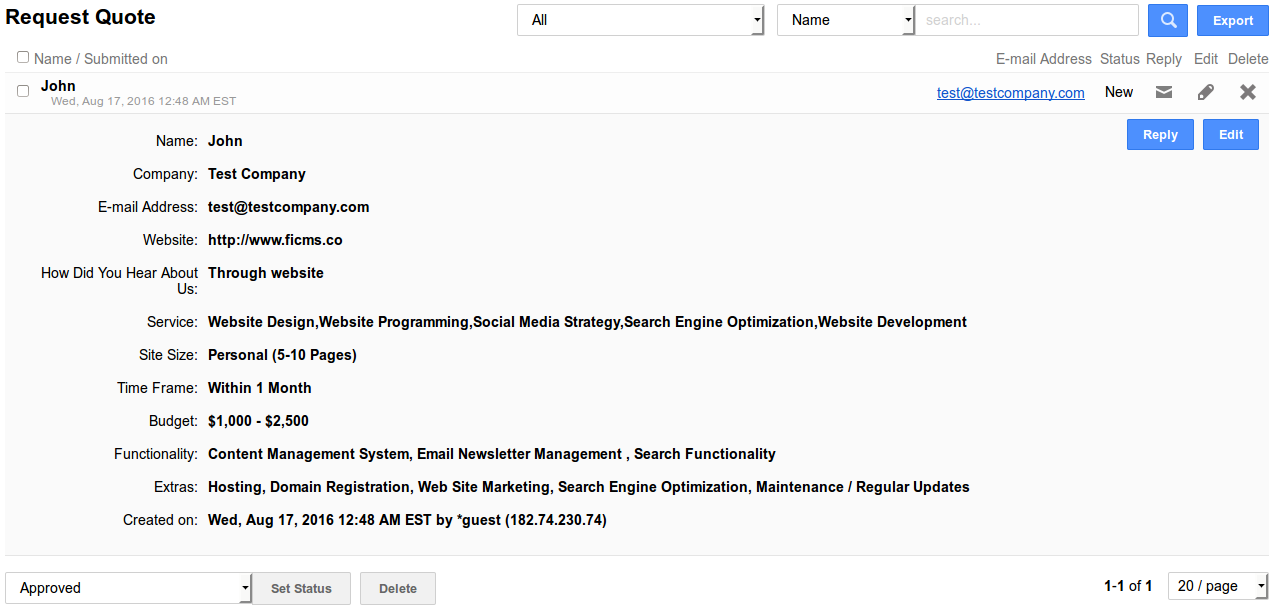Image resolution: width=1274 pixels, height=613 pixels.
Task: Click the blue Reply button
Action: (x=1160, y=135)
